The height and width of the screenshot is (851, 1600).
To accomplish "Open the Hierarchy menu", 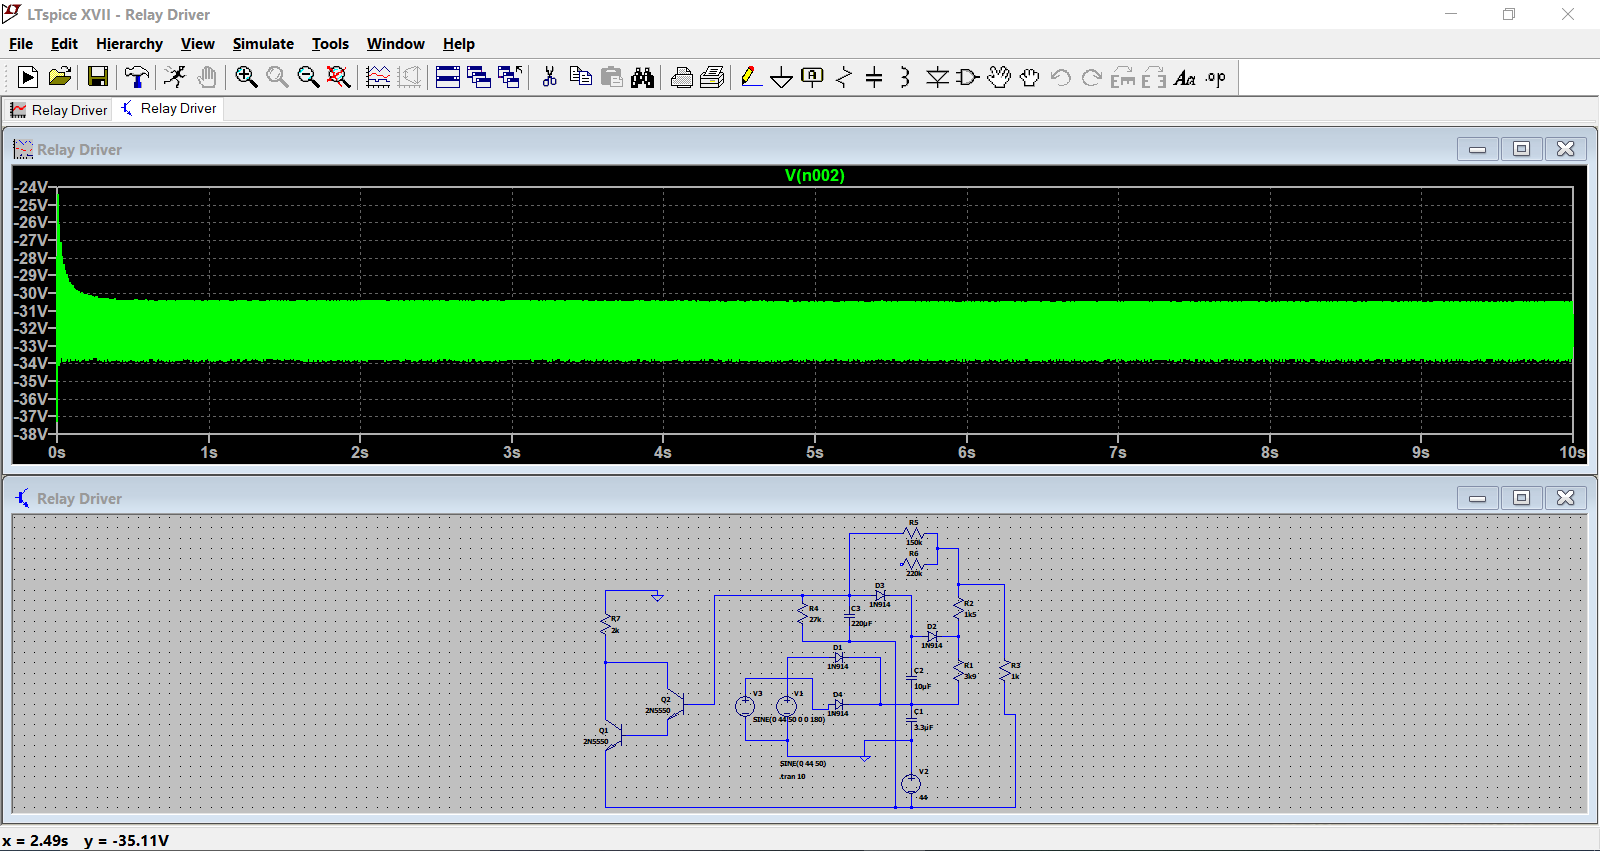I will tap(129, 44).
